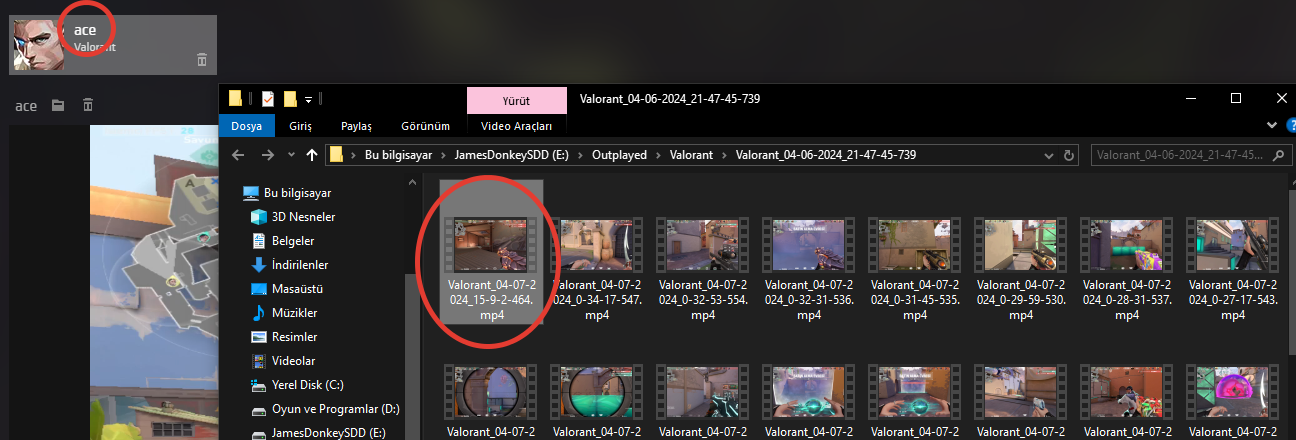1296x440 pixels.
Task: Select Masaüstü in the navigation pane
Action: [299, 288]
